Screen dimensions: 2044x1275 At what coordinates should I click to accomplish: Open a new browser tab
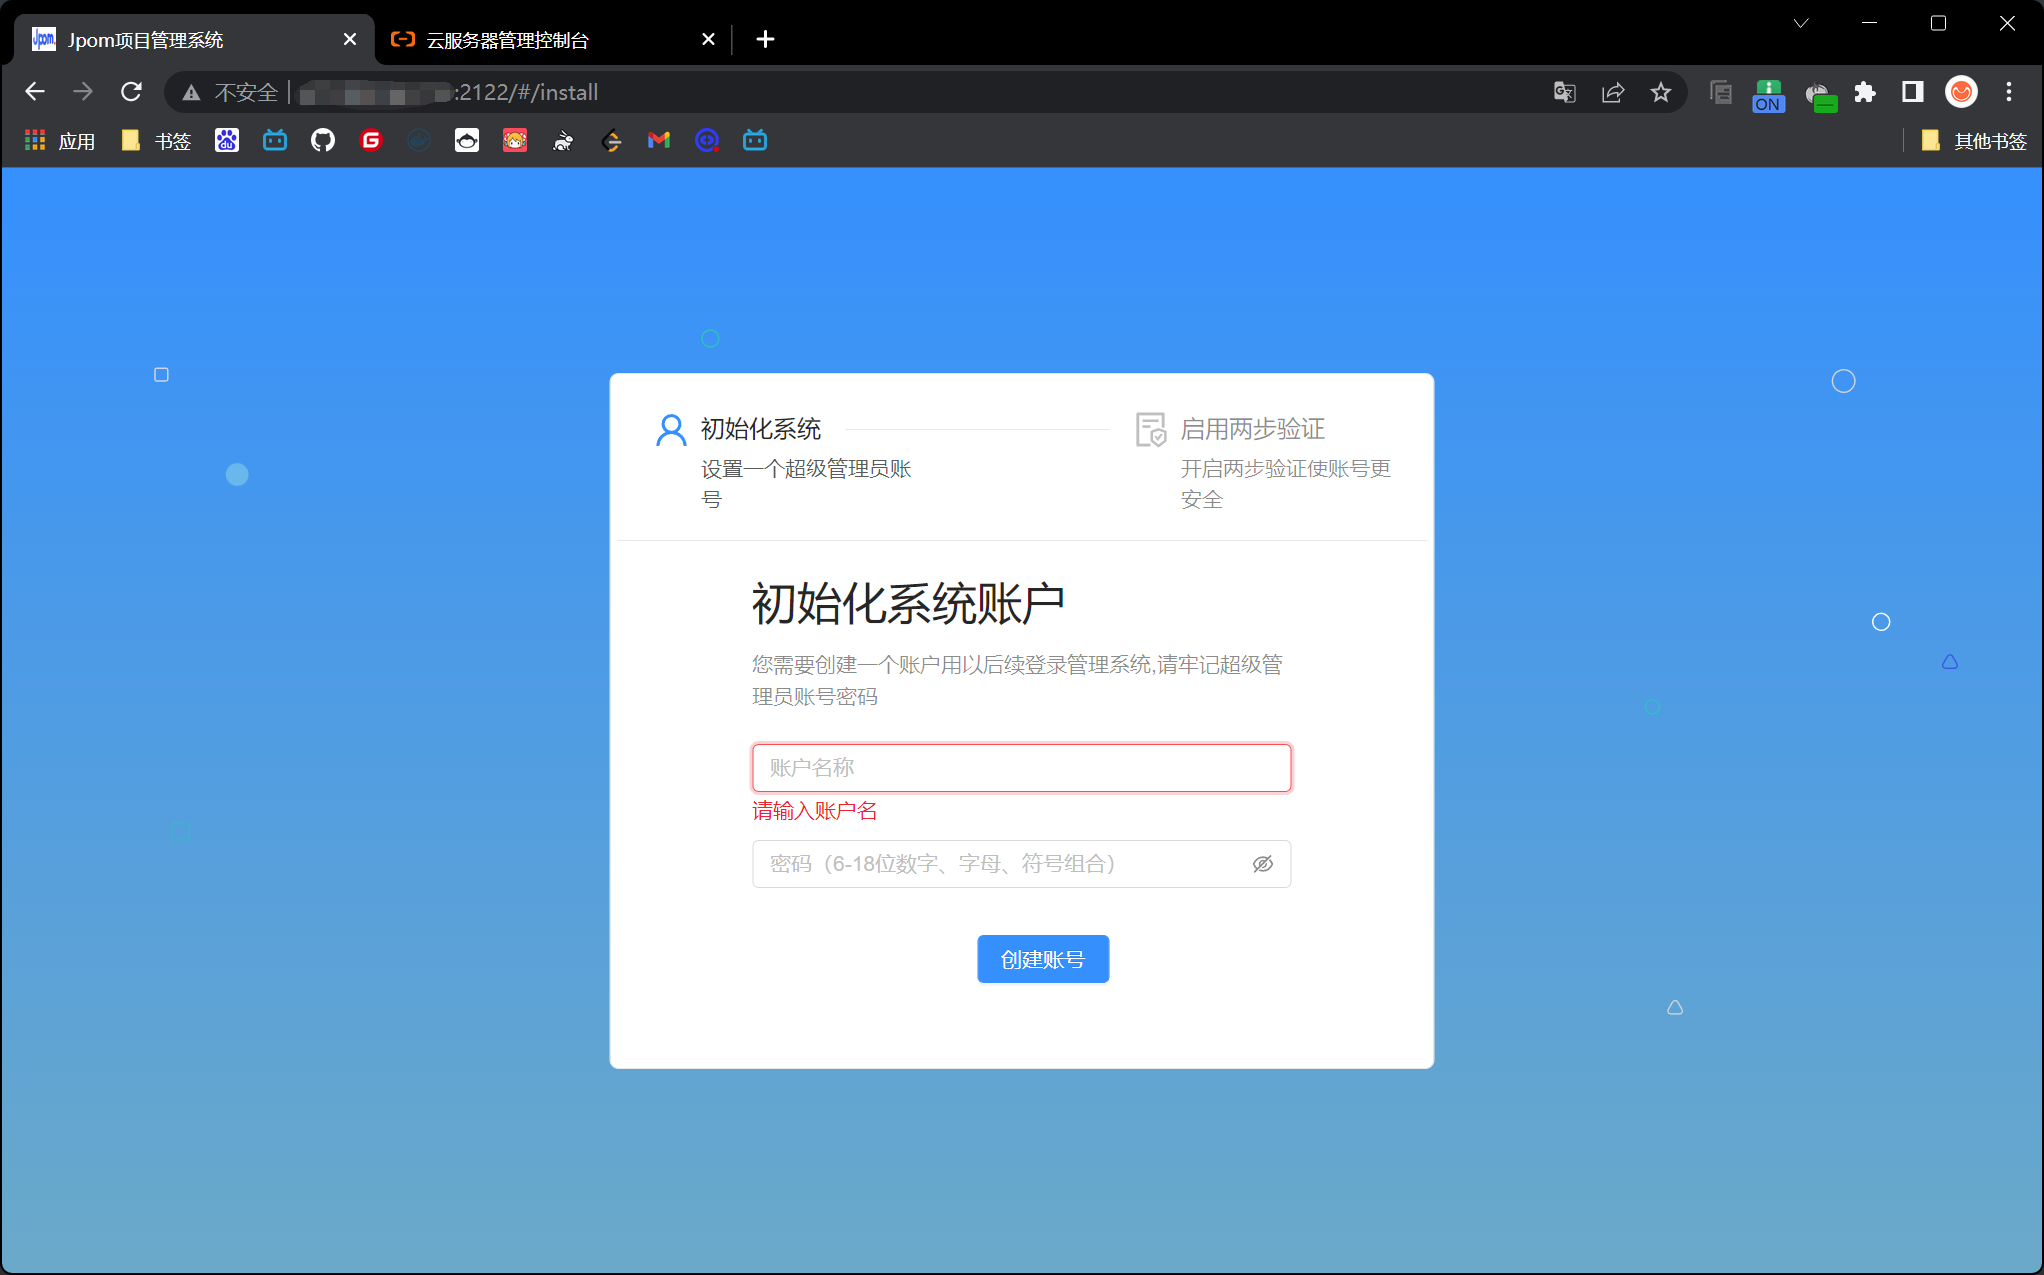click(x=765, y=40)
